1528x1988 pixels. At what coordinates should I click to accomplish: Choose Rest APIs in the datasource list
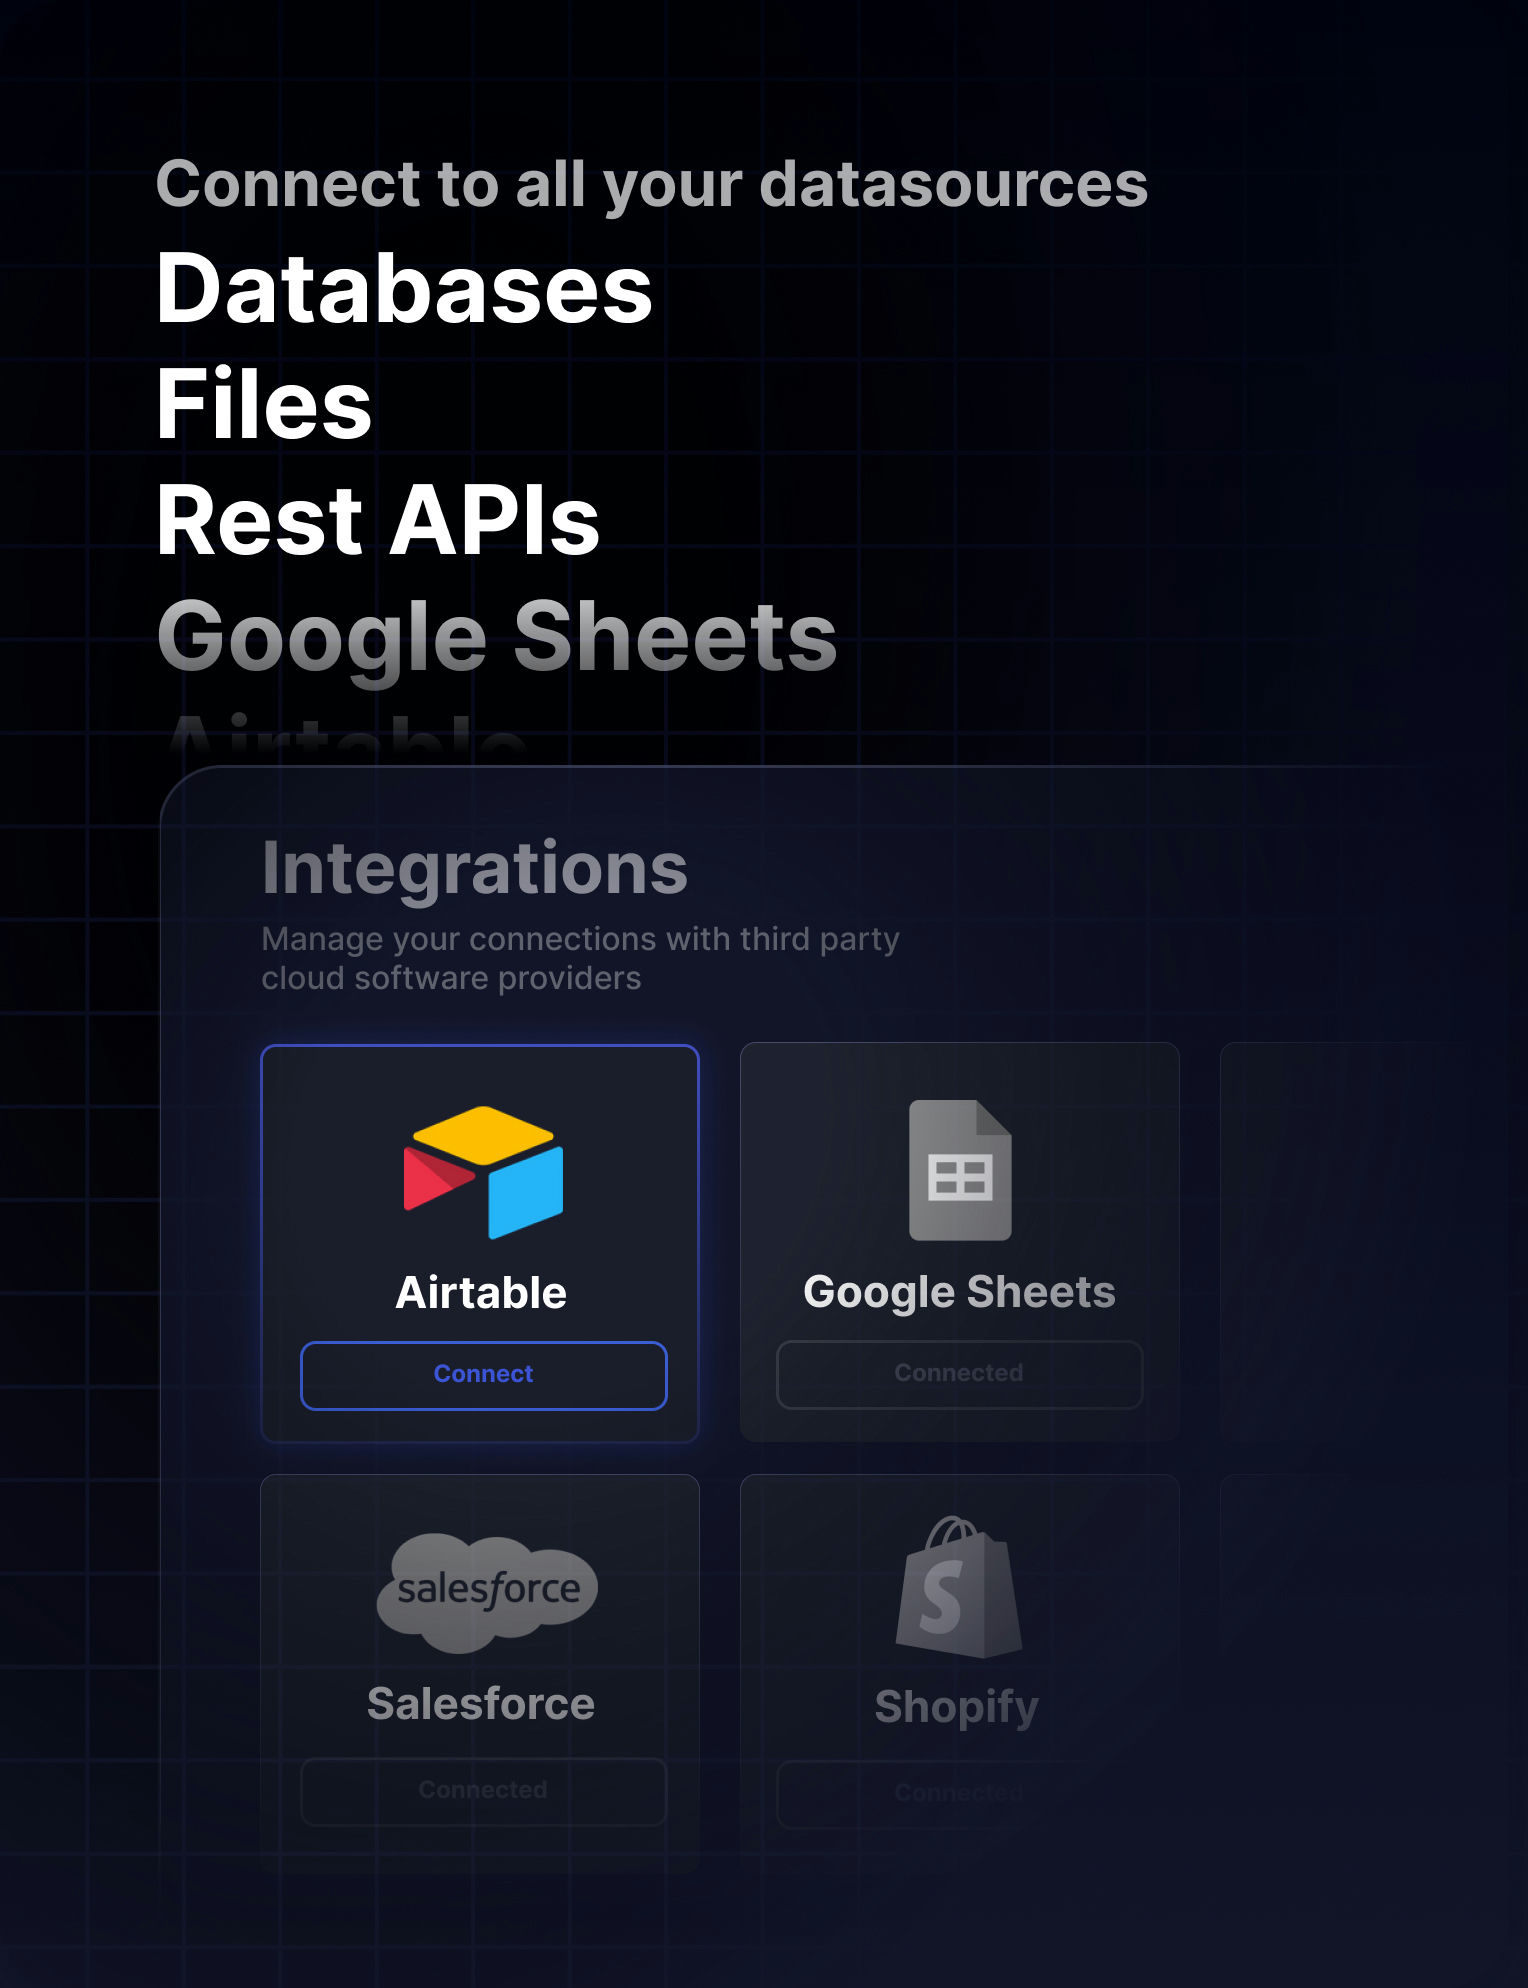coord(378,520)
